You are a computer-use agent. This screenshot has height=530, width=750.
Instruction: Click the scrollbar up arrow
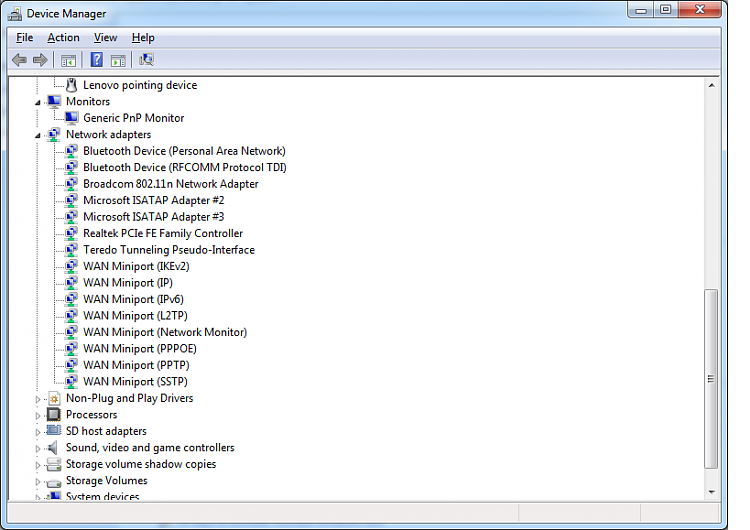click(711, 86)
